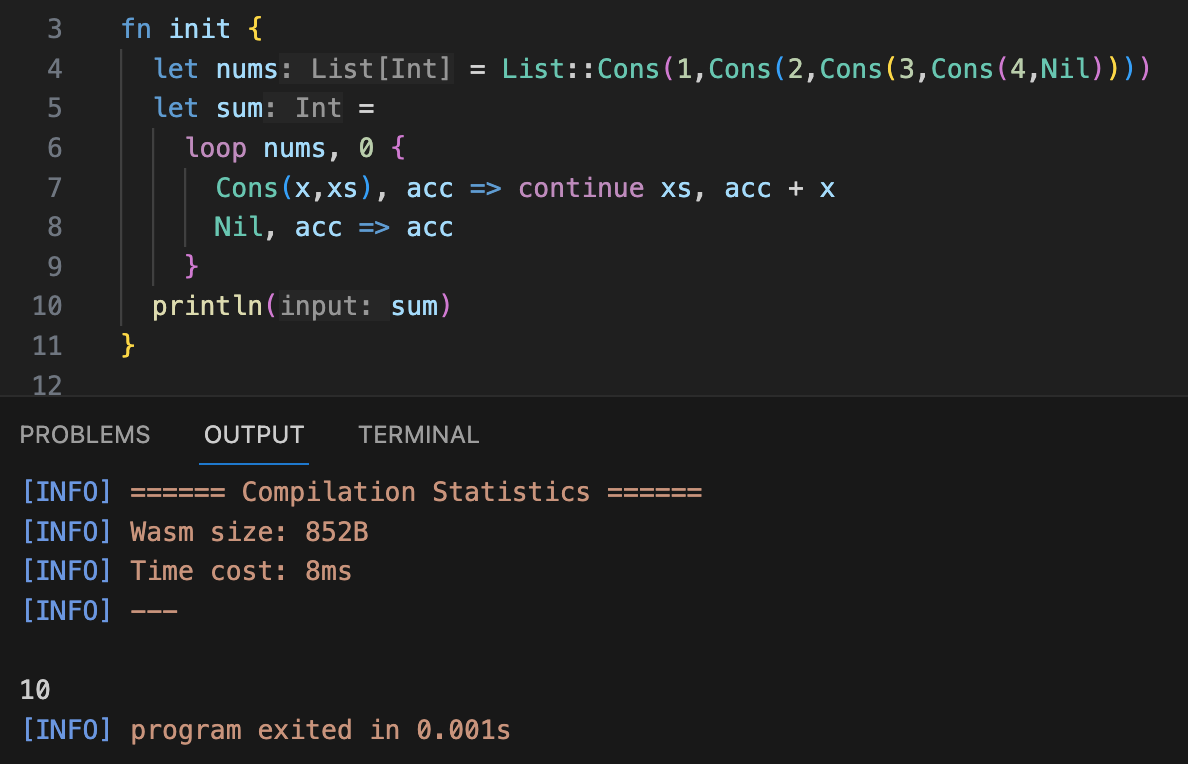Click the Time cost: 8ms output line
This screenshot has width=1188, height=764.
240,571
